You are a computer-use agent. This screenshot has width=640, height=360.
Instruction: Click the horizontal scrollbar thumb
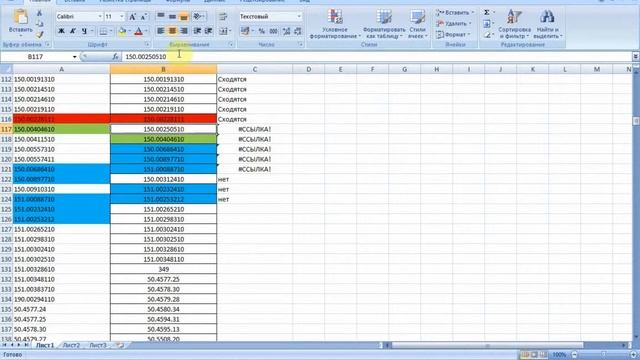pyautogui.click(x=487, y=345)
